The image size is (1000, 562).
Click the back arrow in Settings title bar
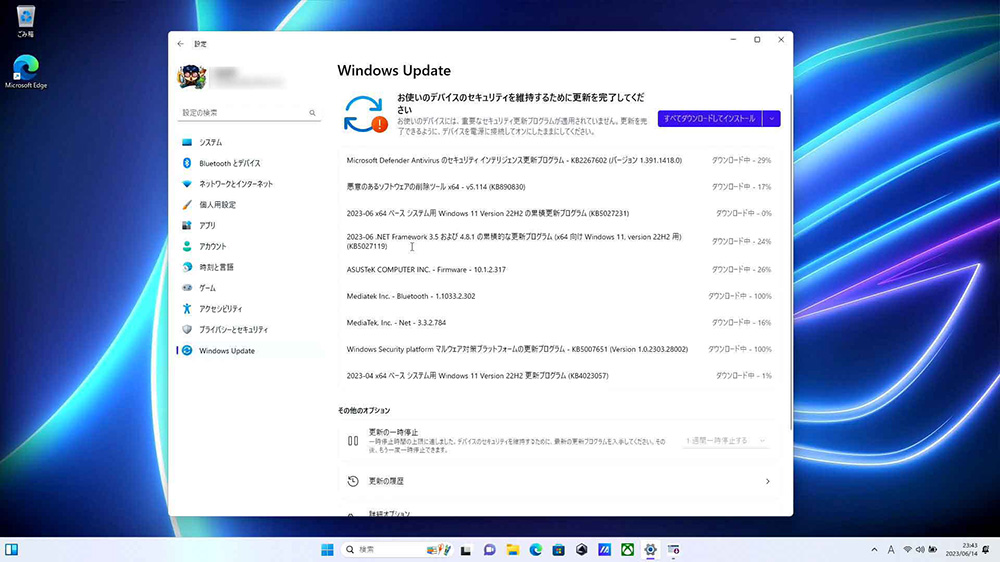pyautogui.click(x=181, y=44)
